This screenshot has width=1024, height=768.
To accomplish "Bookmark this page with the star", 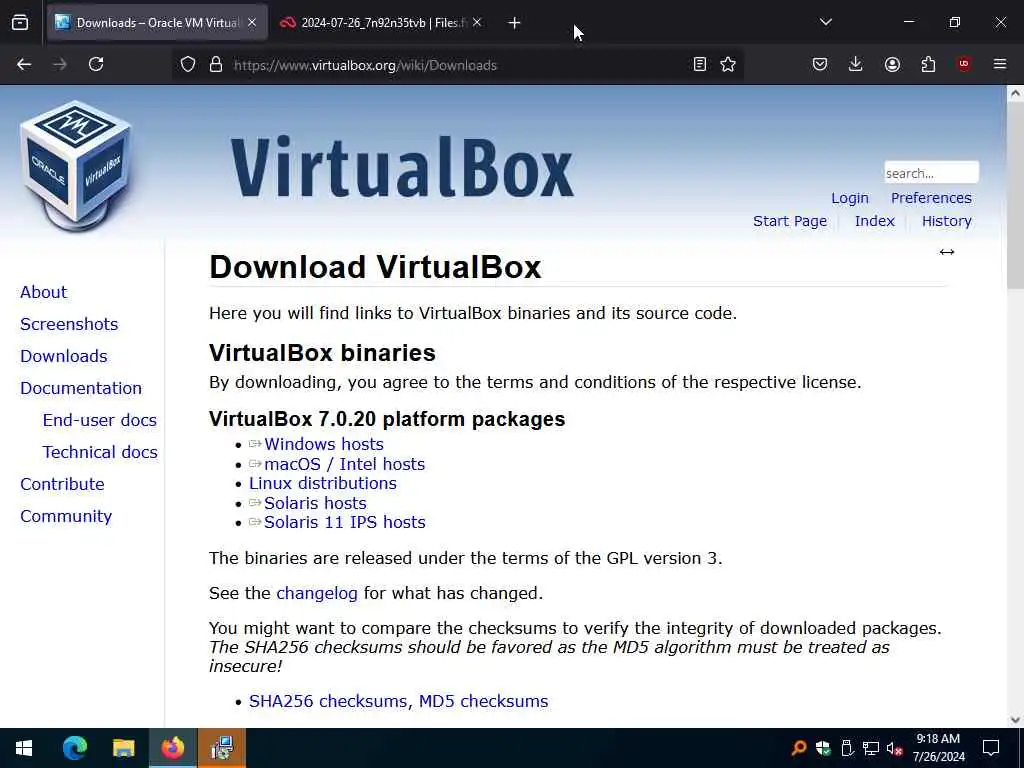I will [728, 64].
